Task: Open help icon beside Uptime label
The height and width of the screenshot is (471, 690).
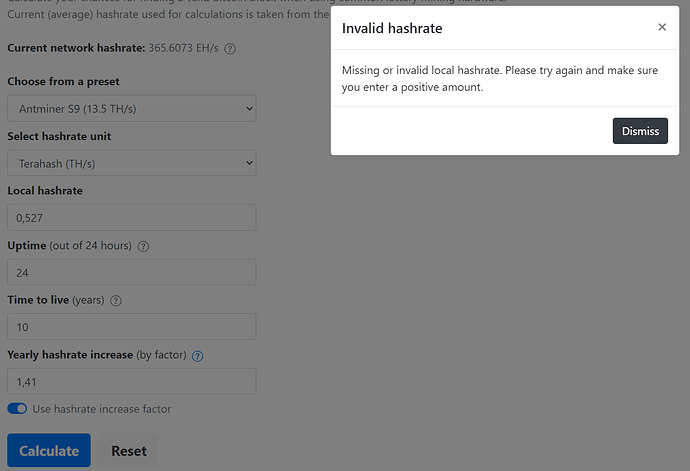Action: click(143, 246)
